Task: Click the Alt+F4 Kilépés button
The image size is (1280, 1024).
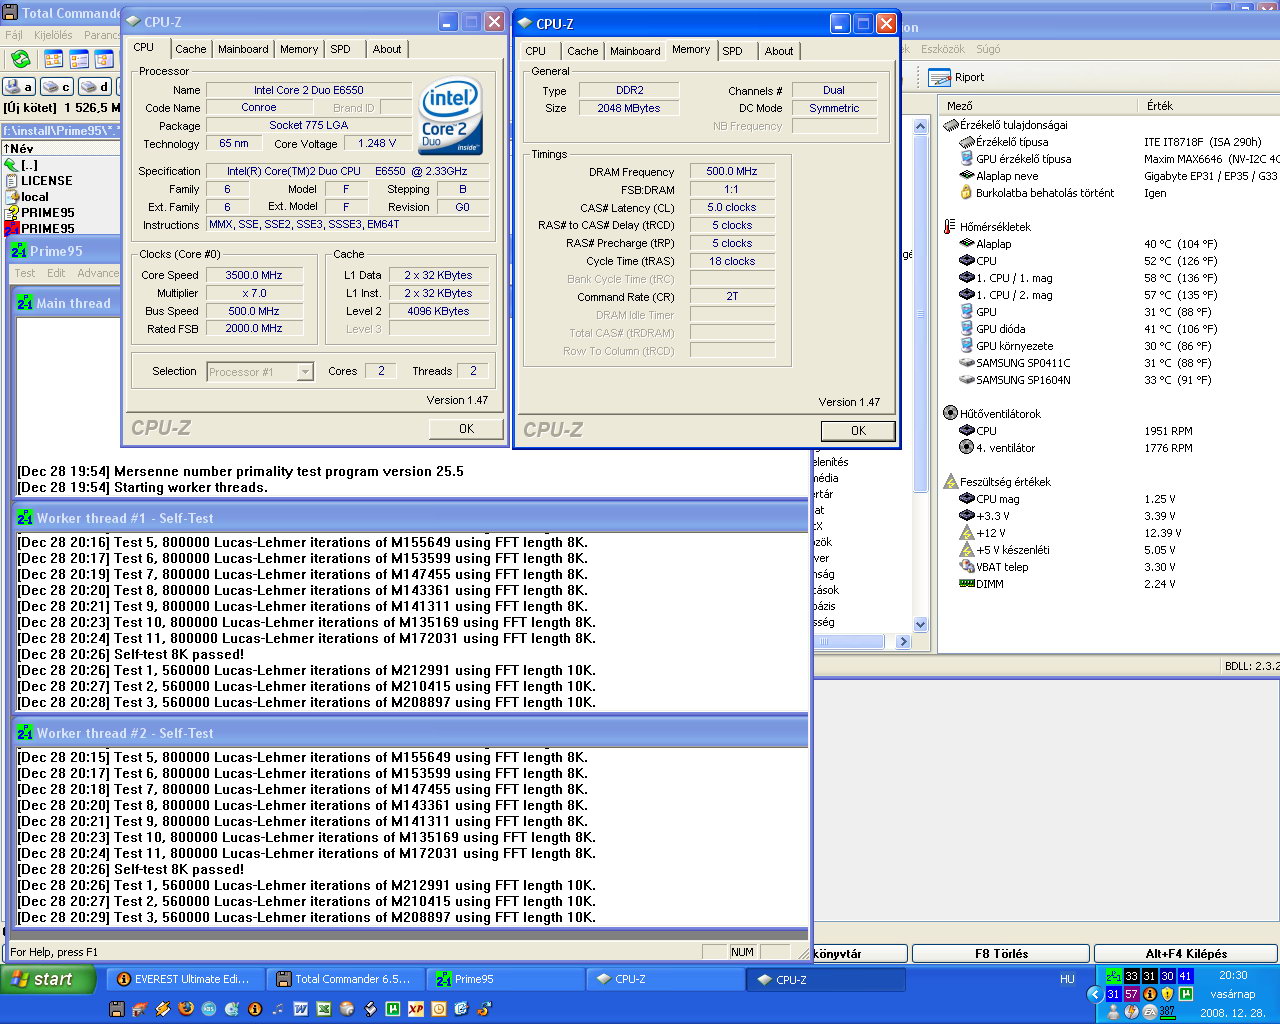Action: (x=1185, y=954)
